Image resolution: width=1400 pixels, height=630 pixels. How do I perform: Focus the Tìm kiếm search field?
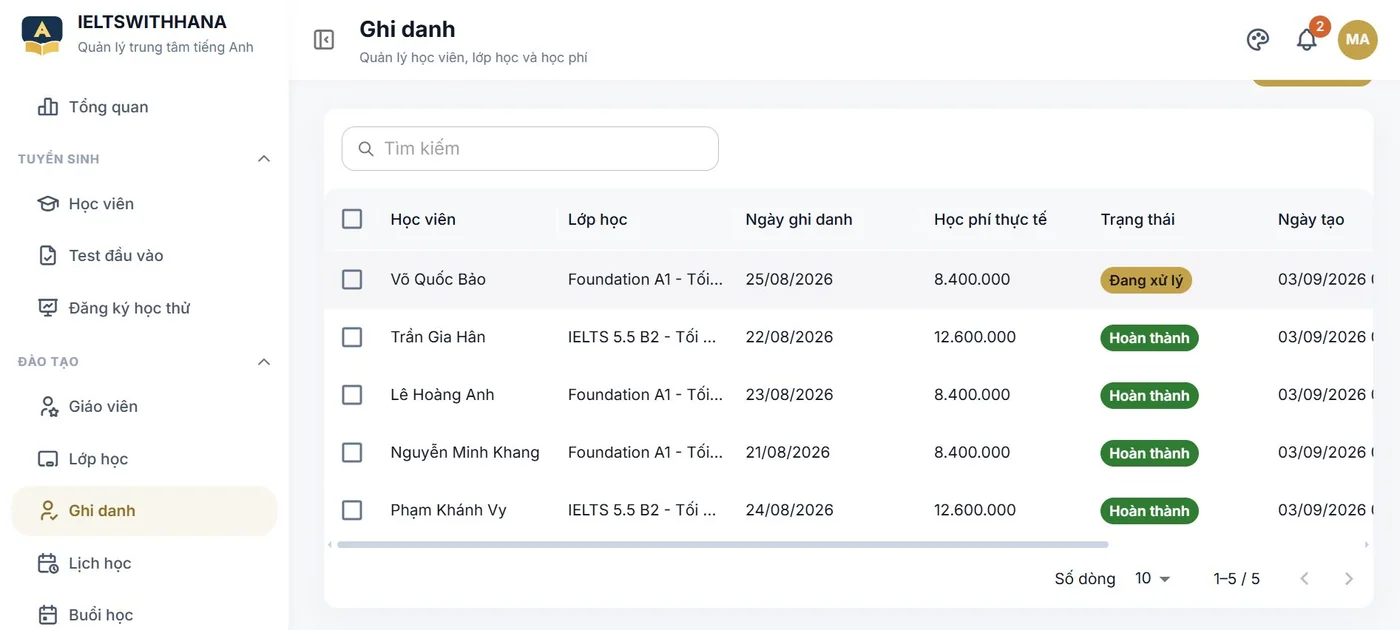[x=530, y=149]
